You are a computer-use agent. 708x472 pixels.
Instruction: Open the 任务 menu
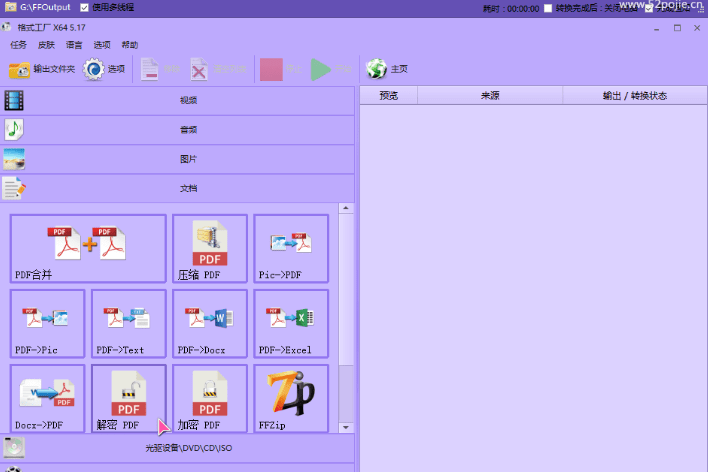pyautogui.click(x=19, y=45)
